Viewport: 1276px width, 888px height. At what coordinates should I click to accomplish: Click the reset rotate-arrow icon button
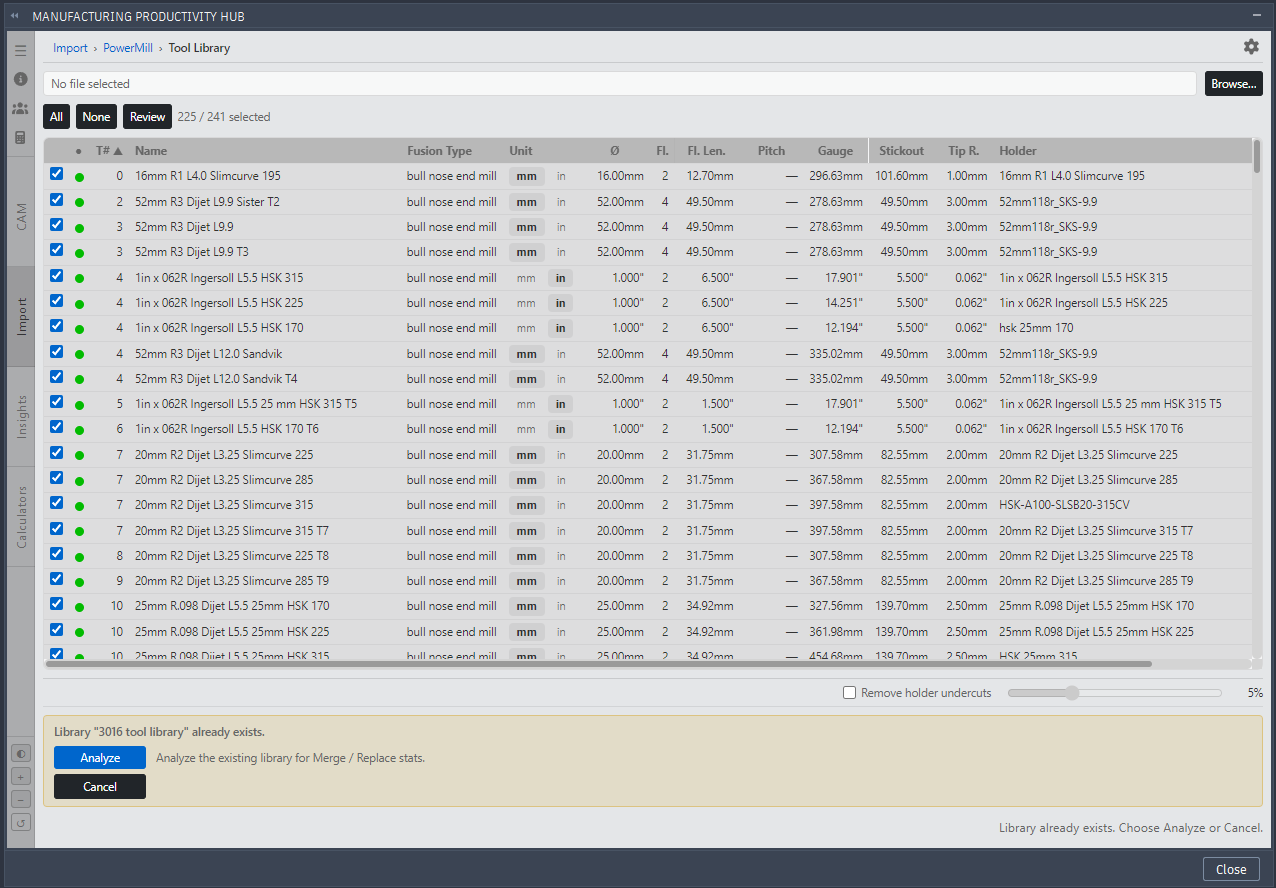21,822
